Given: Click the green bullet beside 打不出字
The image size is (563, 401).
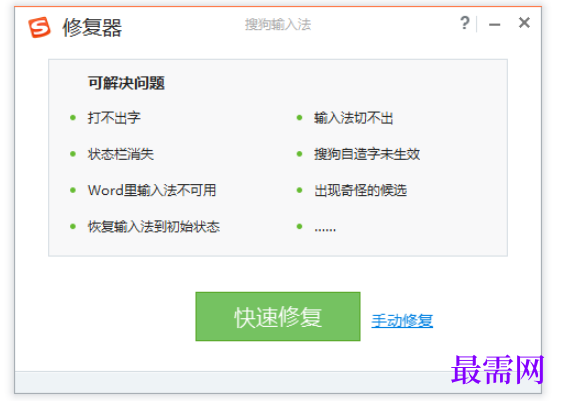Looking at the screenshot, I should click(73, 118).
